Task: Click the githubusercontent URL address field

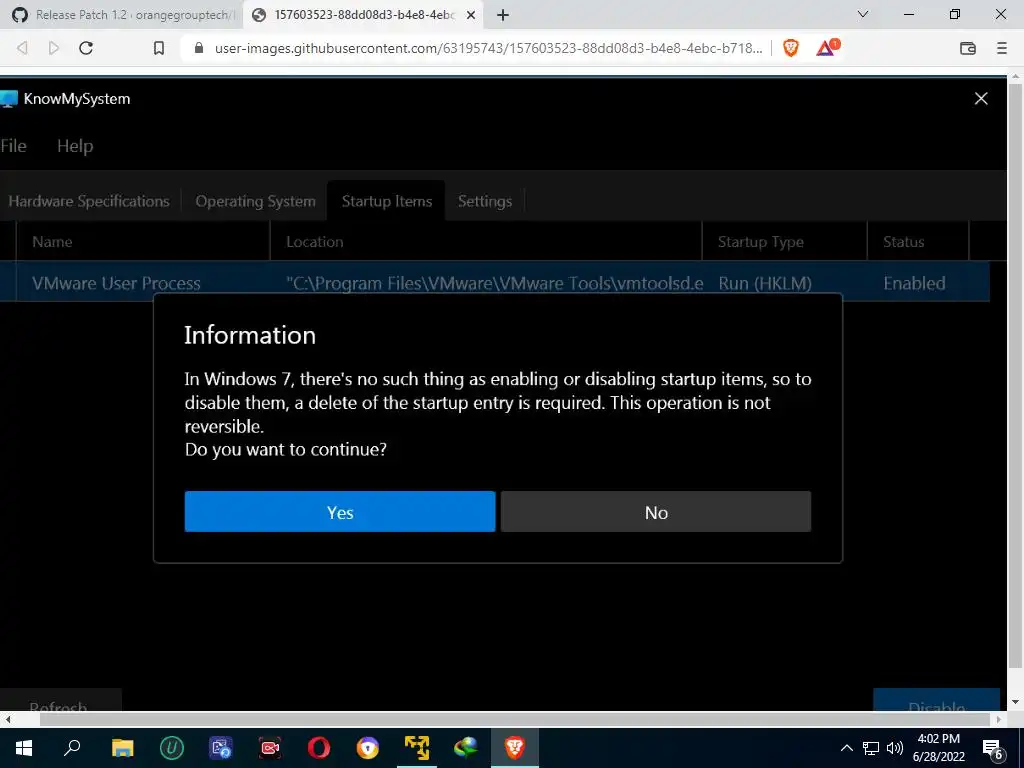Action: (488, 48)
